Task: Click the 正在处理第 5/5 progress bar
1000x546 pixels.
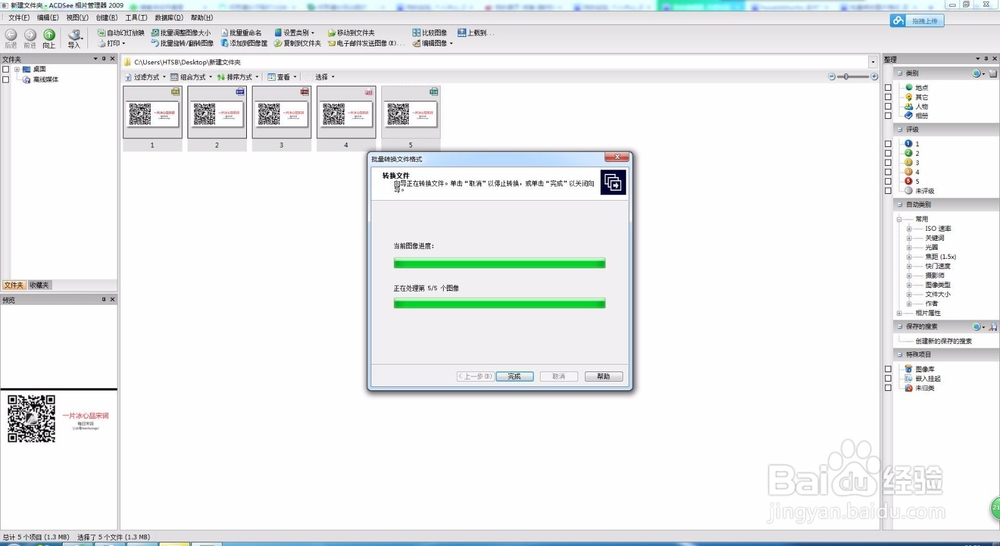Action: [x=499, y=304]
